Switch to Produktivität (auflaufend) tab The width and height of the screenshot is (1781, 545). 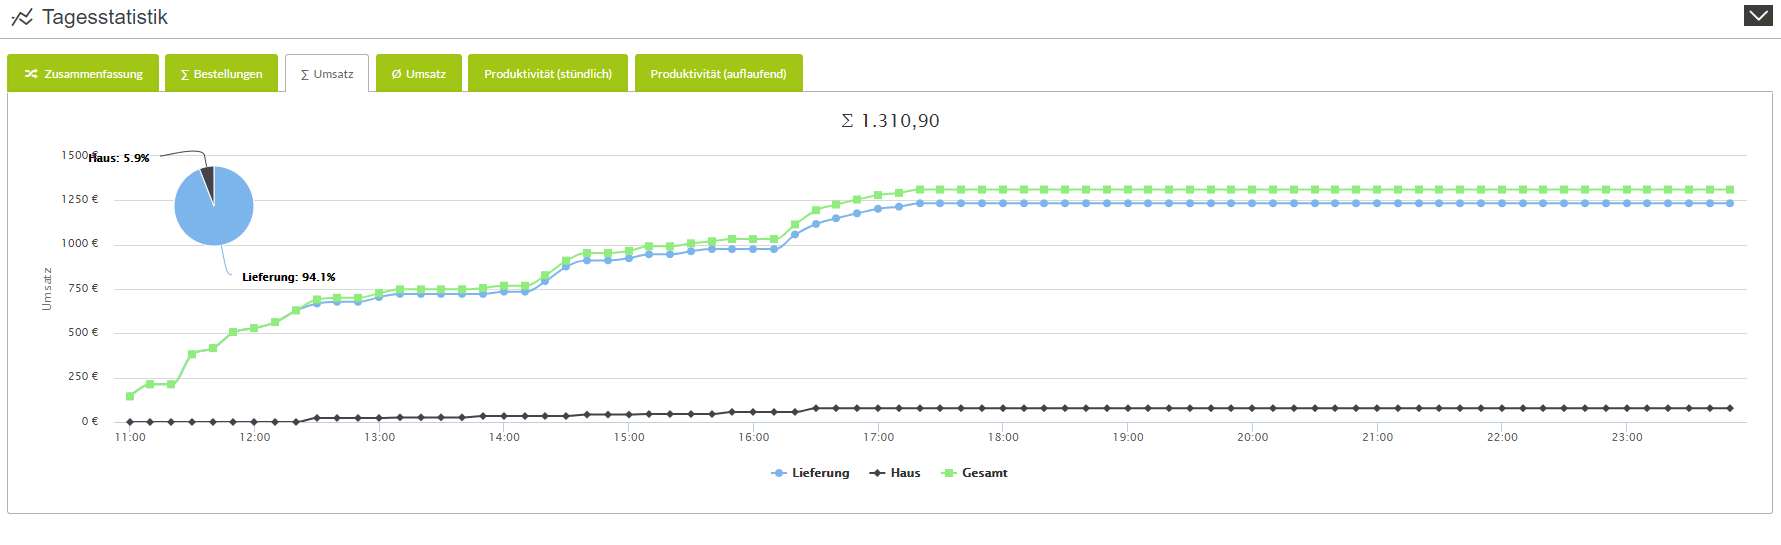(x=718, y=73)
